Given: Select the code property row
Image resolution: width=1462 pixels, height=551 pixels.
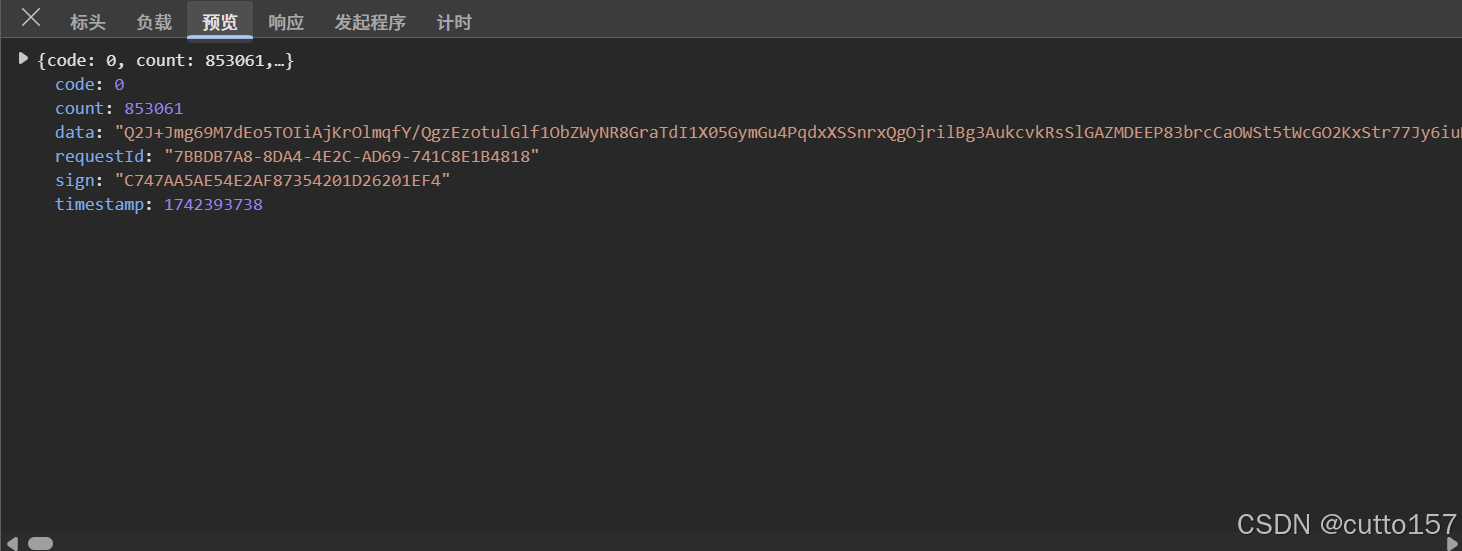Looking at the screenshot, I should (x=90, y=85).
